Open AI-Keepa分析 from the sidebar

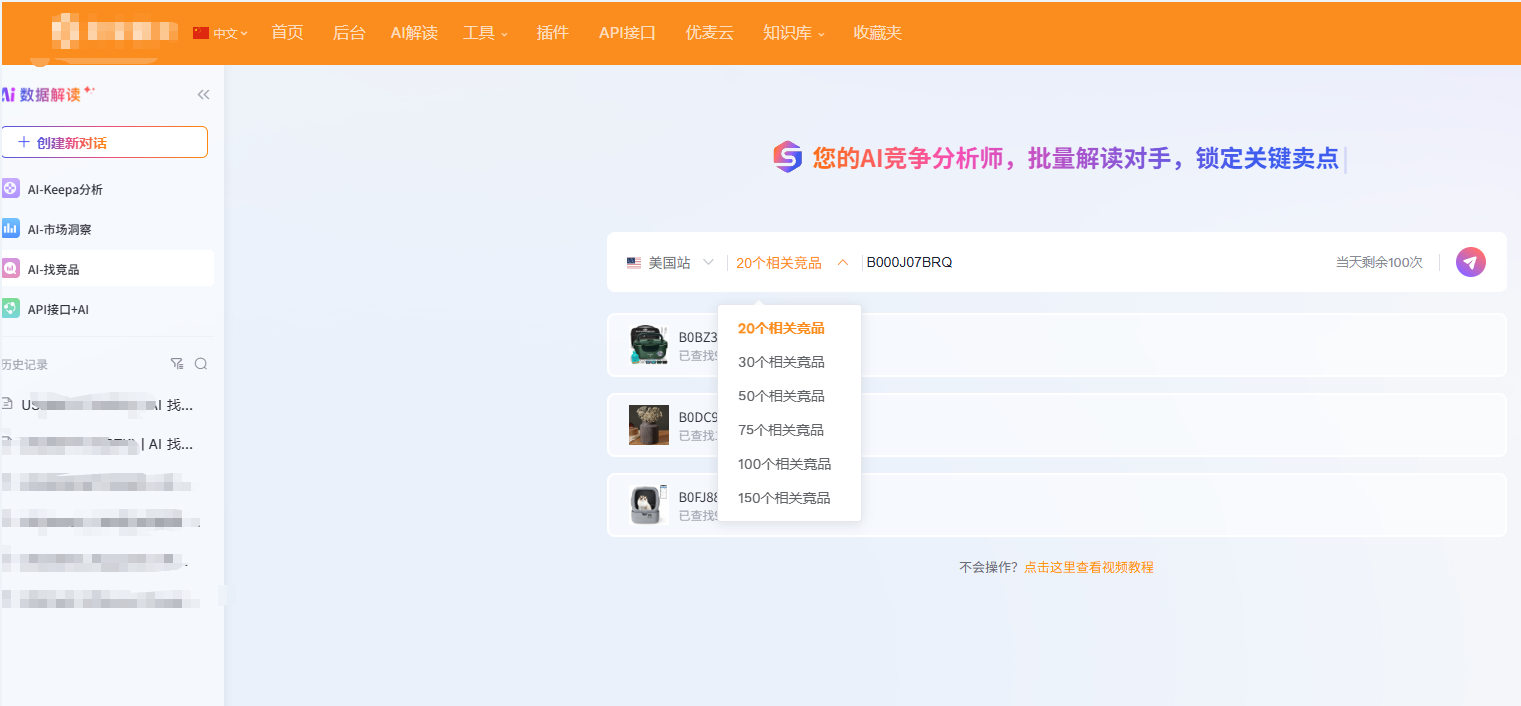click(65, 189)
